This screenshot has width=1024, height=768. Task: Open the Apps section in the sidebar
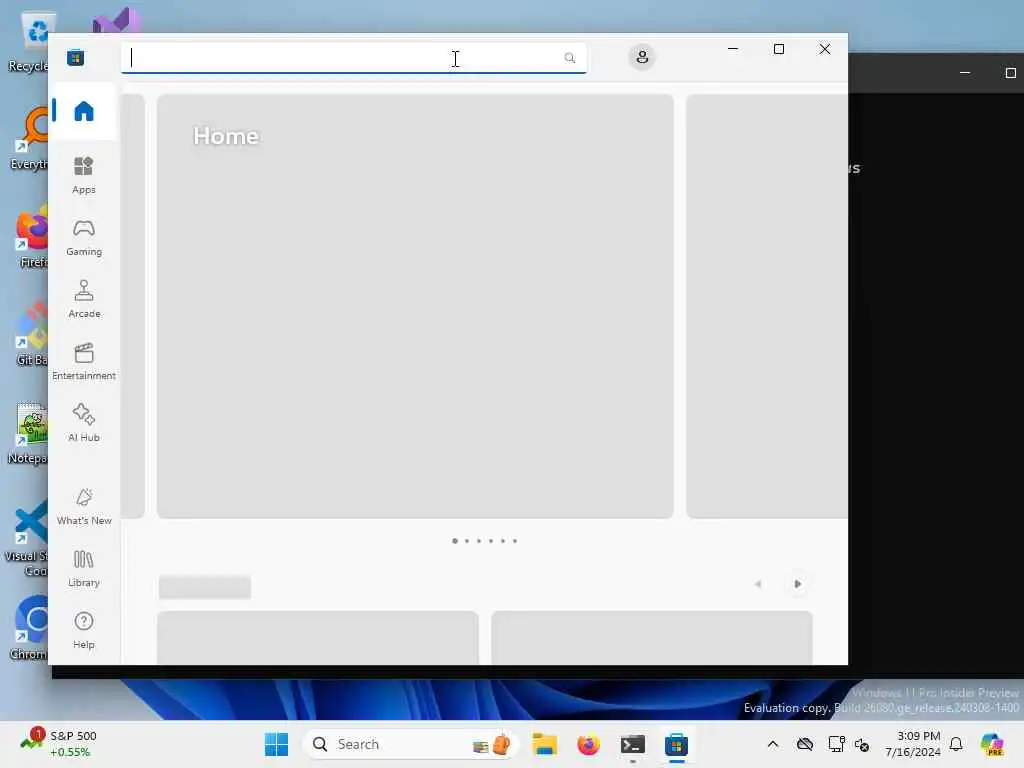coord(84,176)
